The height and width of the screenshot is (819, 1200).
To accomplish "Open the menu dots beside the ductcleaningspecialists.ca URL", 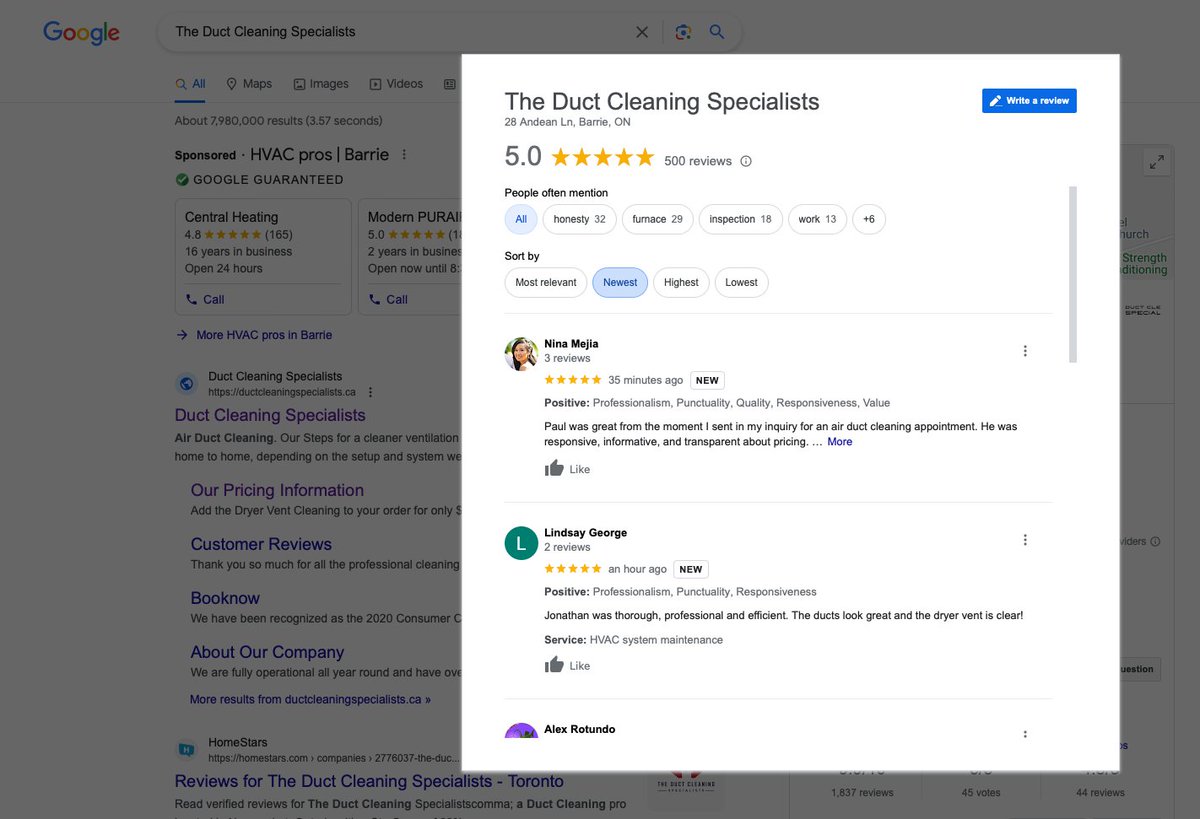I will pos(370,393).
